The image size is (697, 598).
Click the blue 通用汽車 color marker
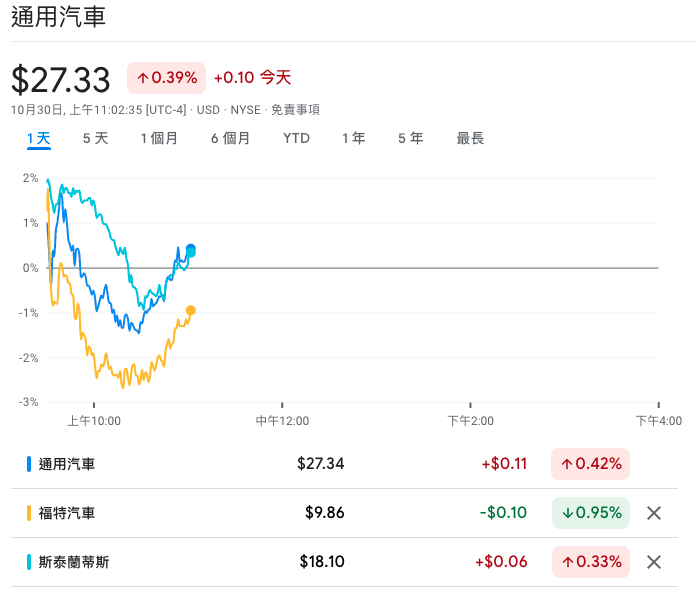click(29, 464)
